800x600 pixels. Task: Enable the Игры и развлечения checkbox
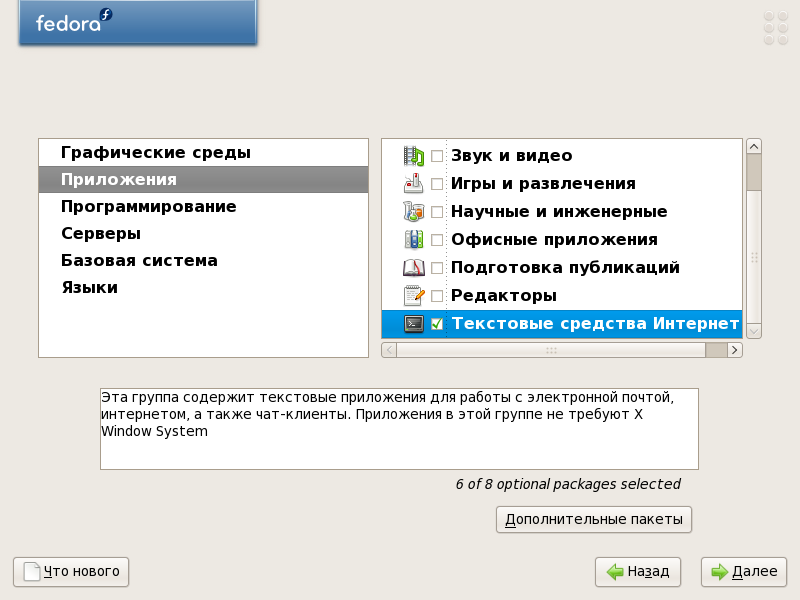[x=437, y=184]
